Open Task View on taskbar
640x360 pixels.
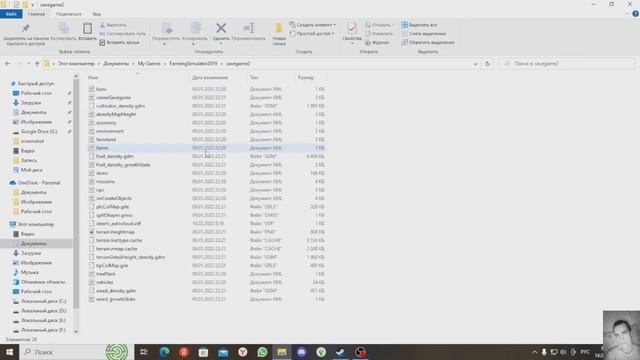144,352
